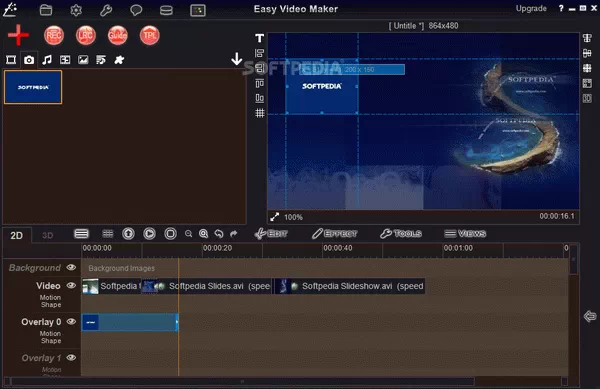Undo the last action
Image resolution: width=600 pixels, height=389 pixels.
point(219,233)
